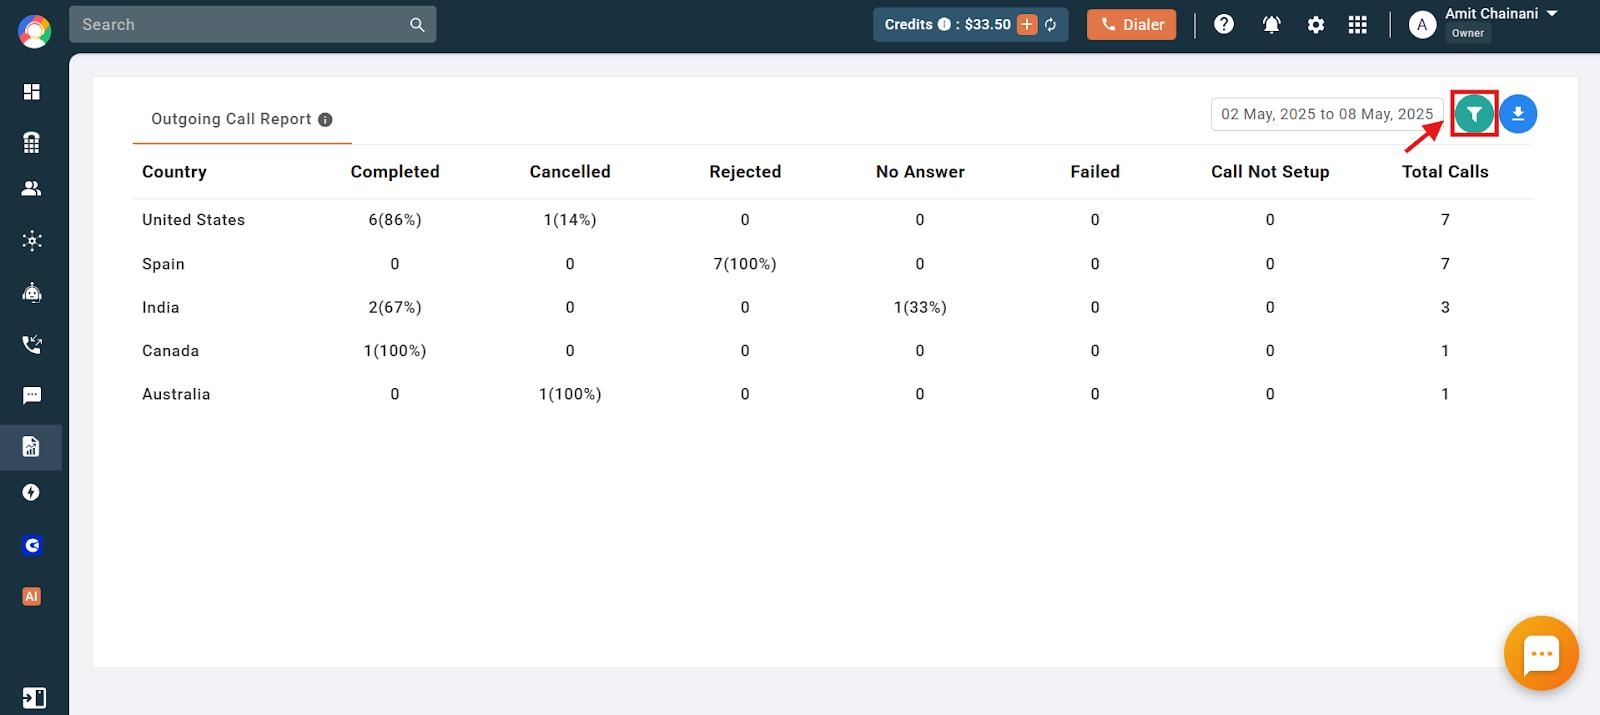Open the phone call activity sidebar icon
The width and height of the screenshot is (1600, 715).
pos(31,344)
